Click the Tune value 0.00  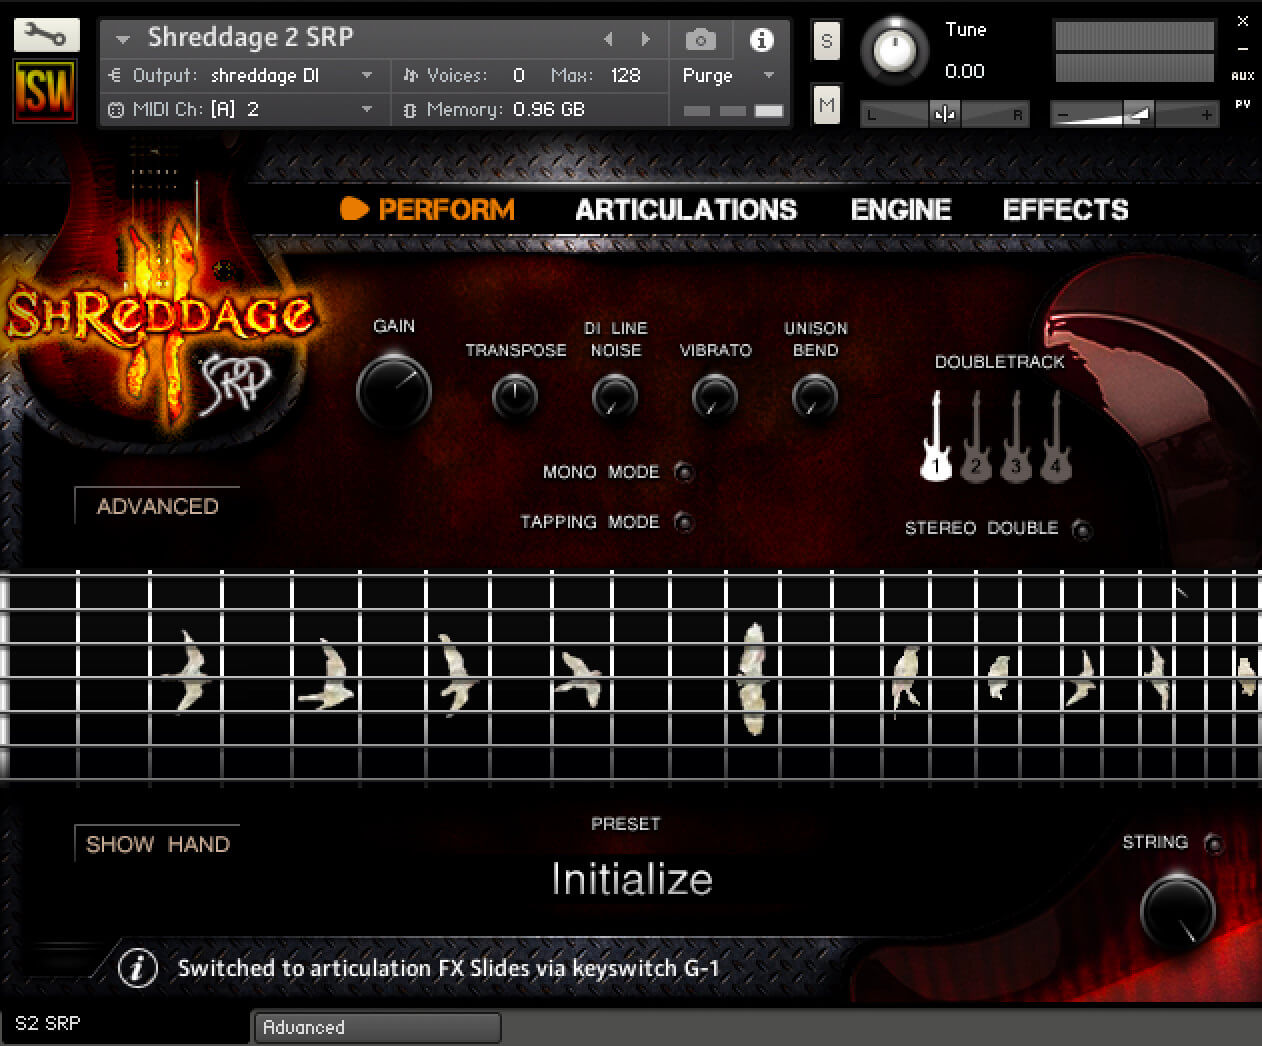(965, 71)
